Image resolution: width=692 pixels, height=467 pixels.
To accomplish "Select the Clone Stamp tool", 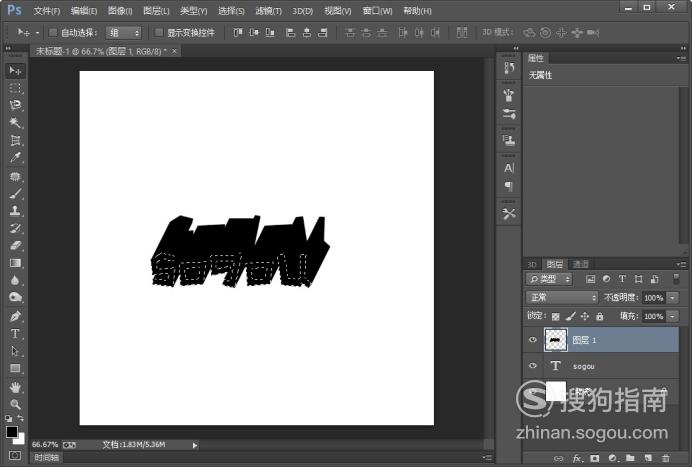I will coord(15,211).
